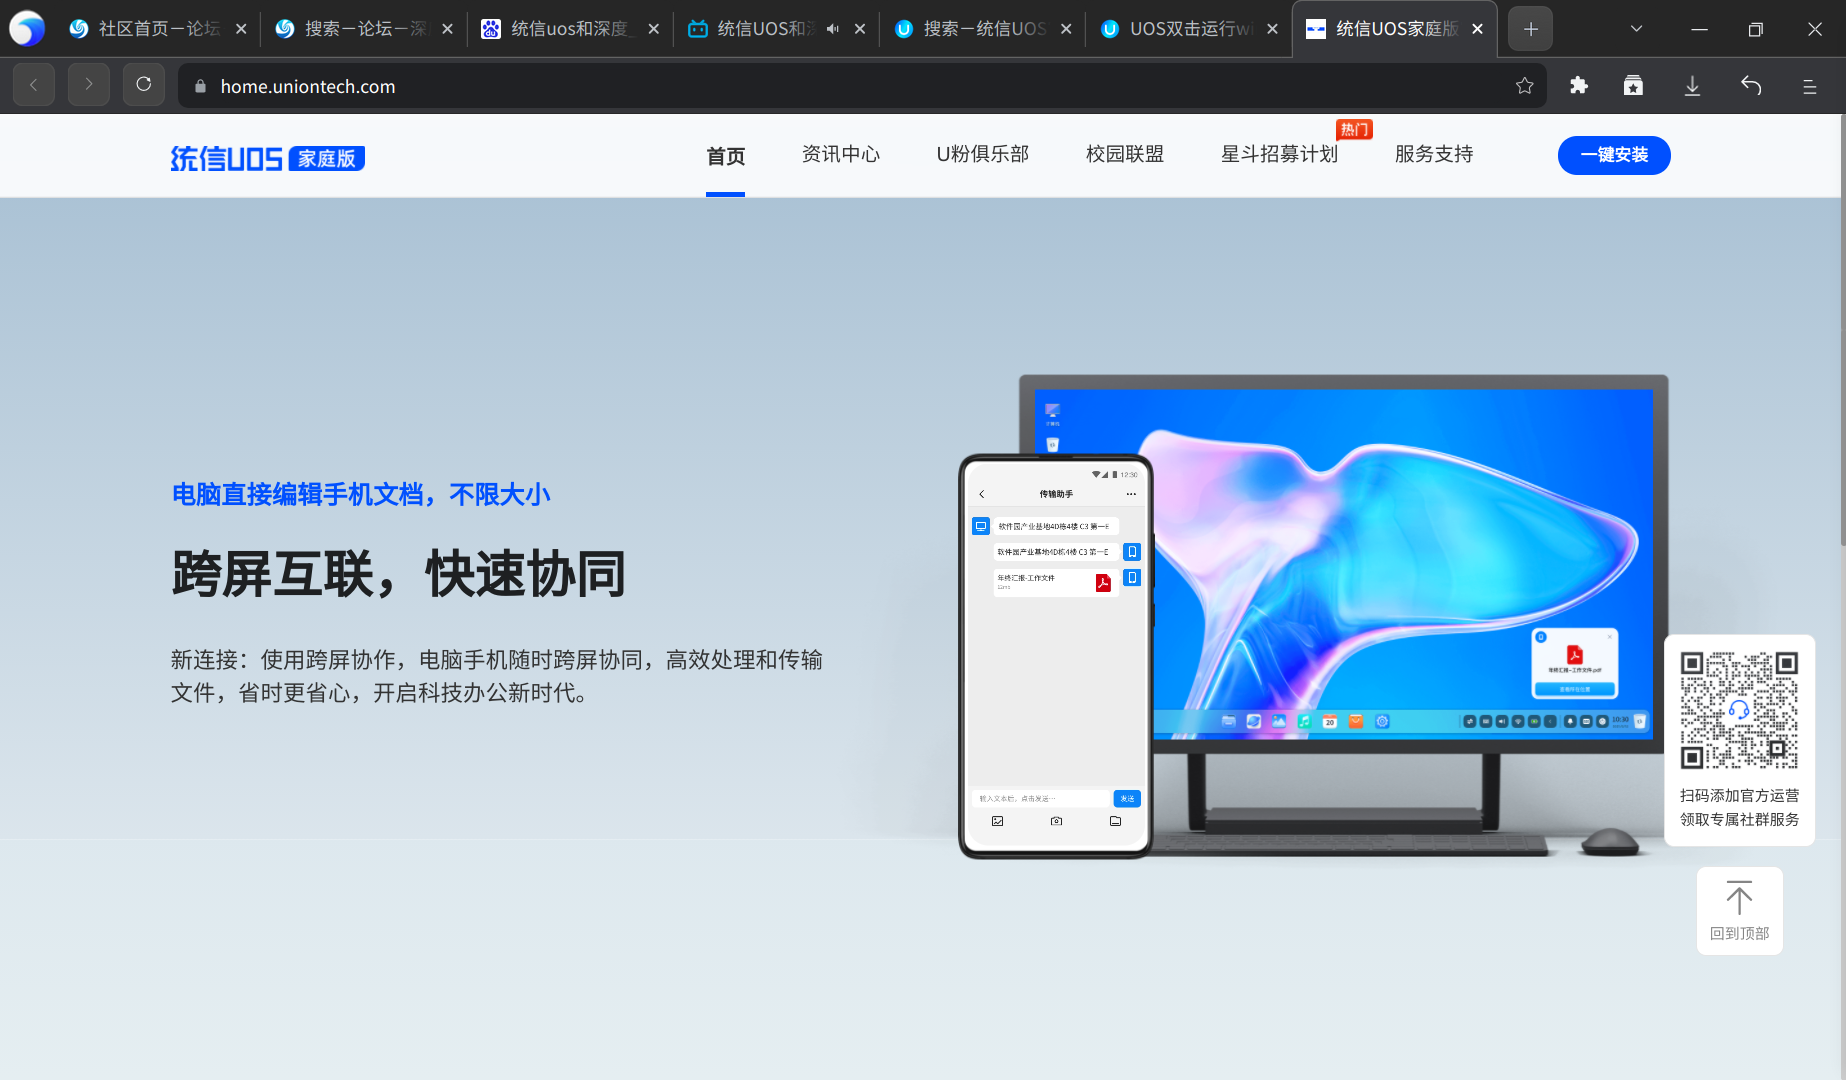This screenshot has width=1846, height=1080.
Task: Minimize the browser window
Action: 1699,29
